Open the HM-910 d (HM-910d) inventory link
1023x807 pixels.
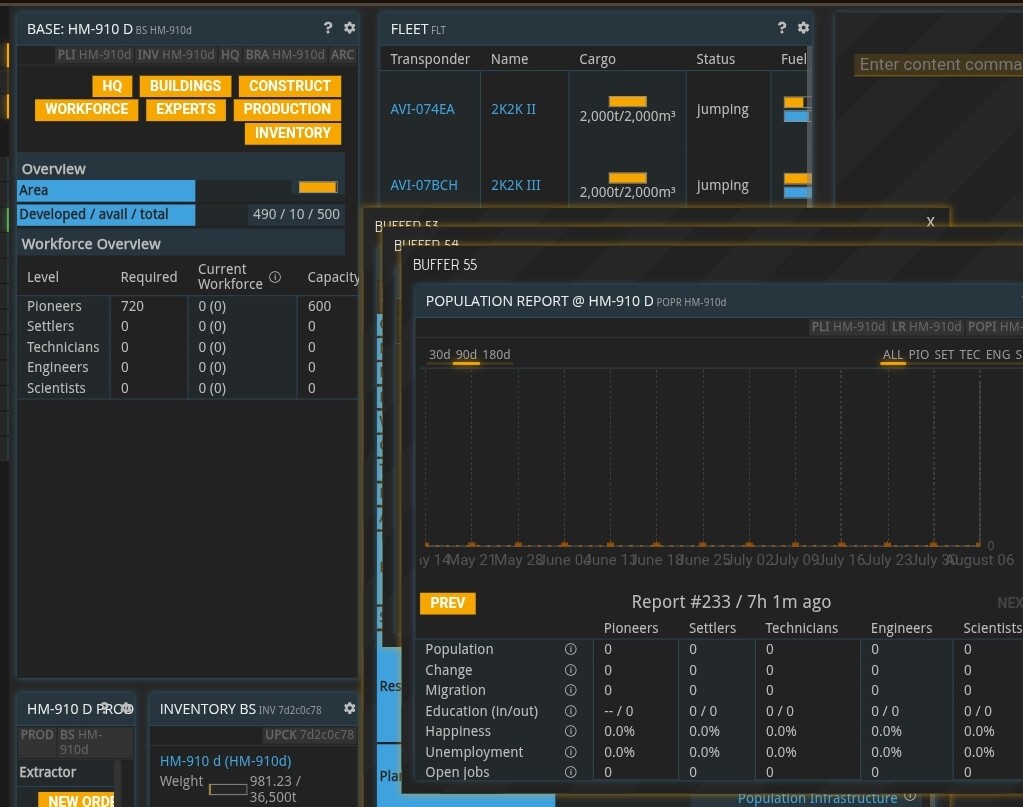(226, 761)
